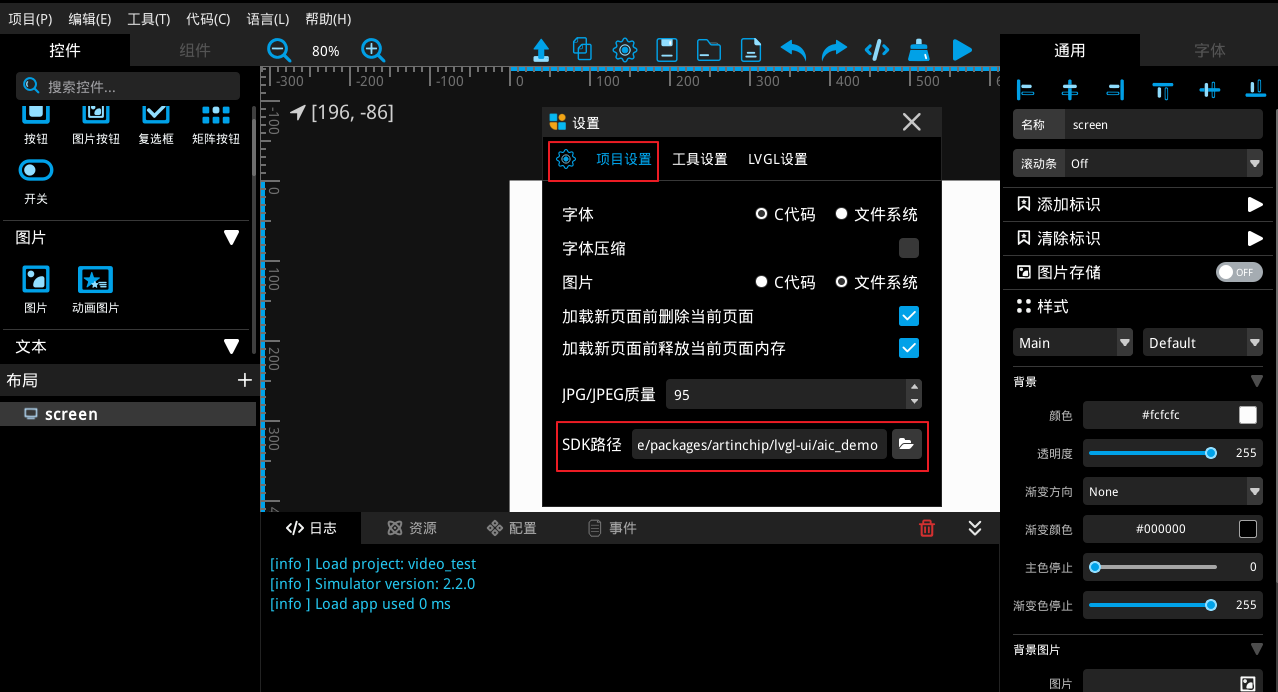Image resolution: width=1278 pixels, height=692 pixels.
Task: Enable 字体压缩 checkbox
Action: [x=909, y=248]
